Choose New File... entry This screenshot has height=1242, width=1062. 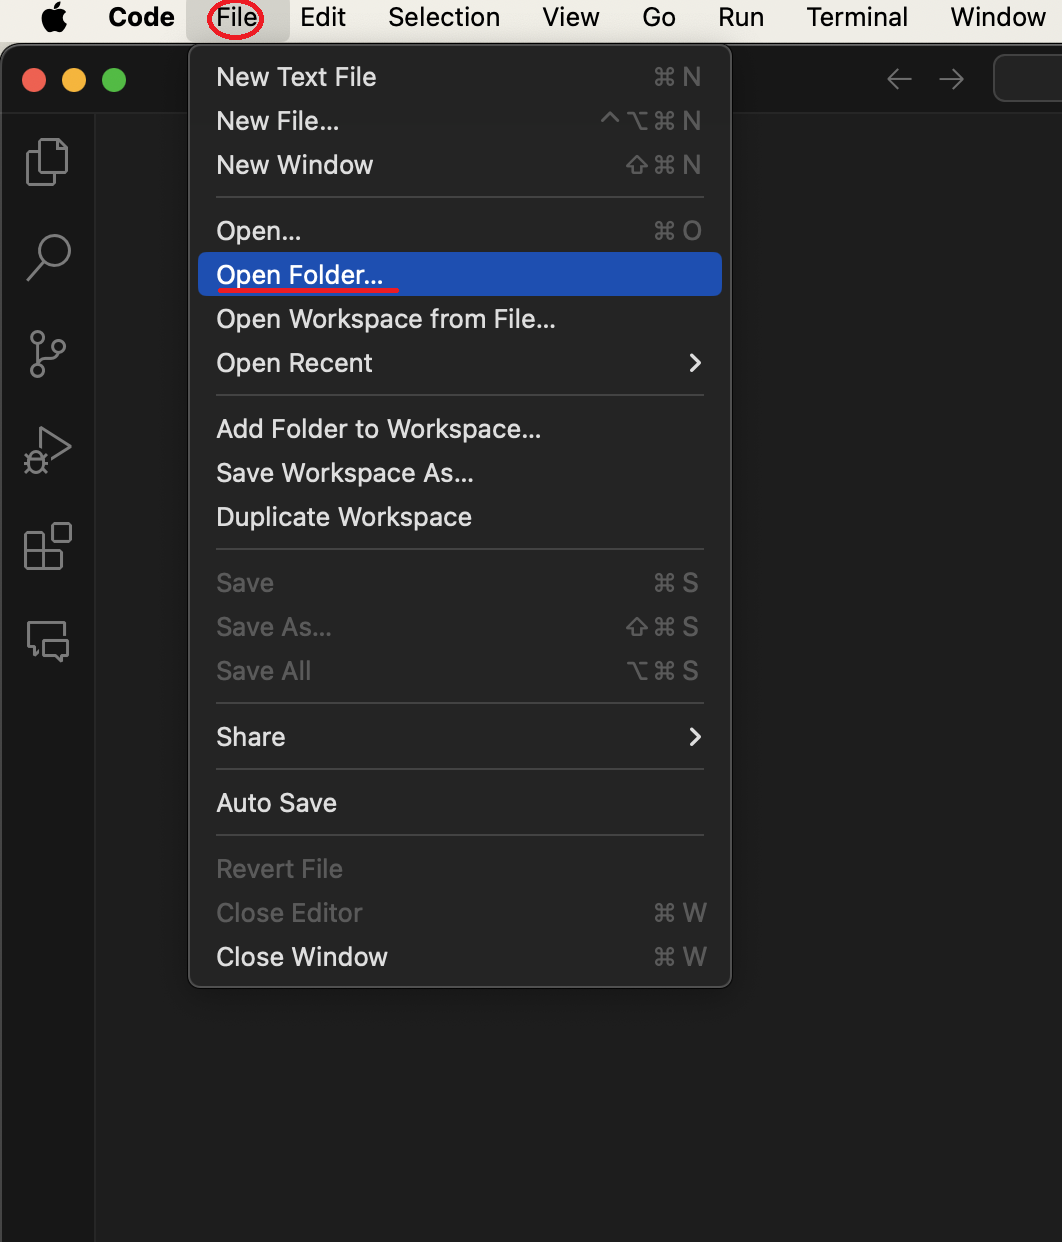[x=460, y=121]
